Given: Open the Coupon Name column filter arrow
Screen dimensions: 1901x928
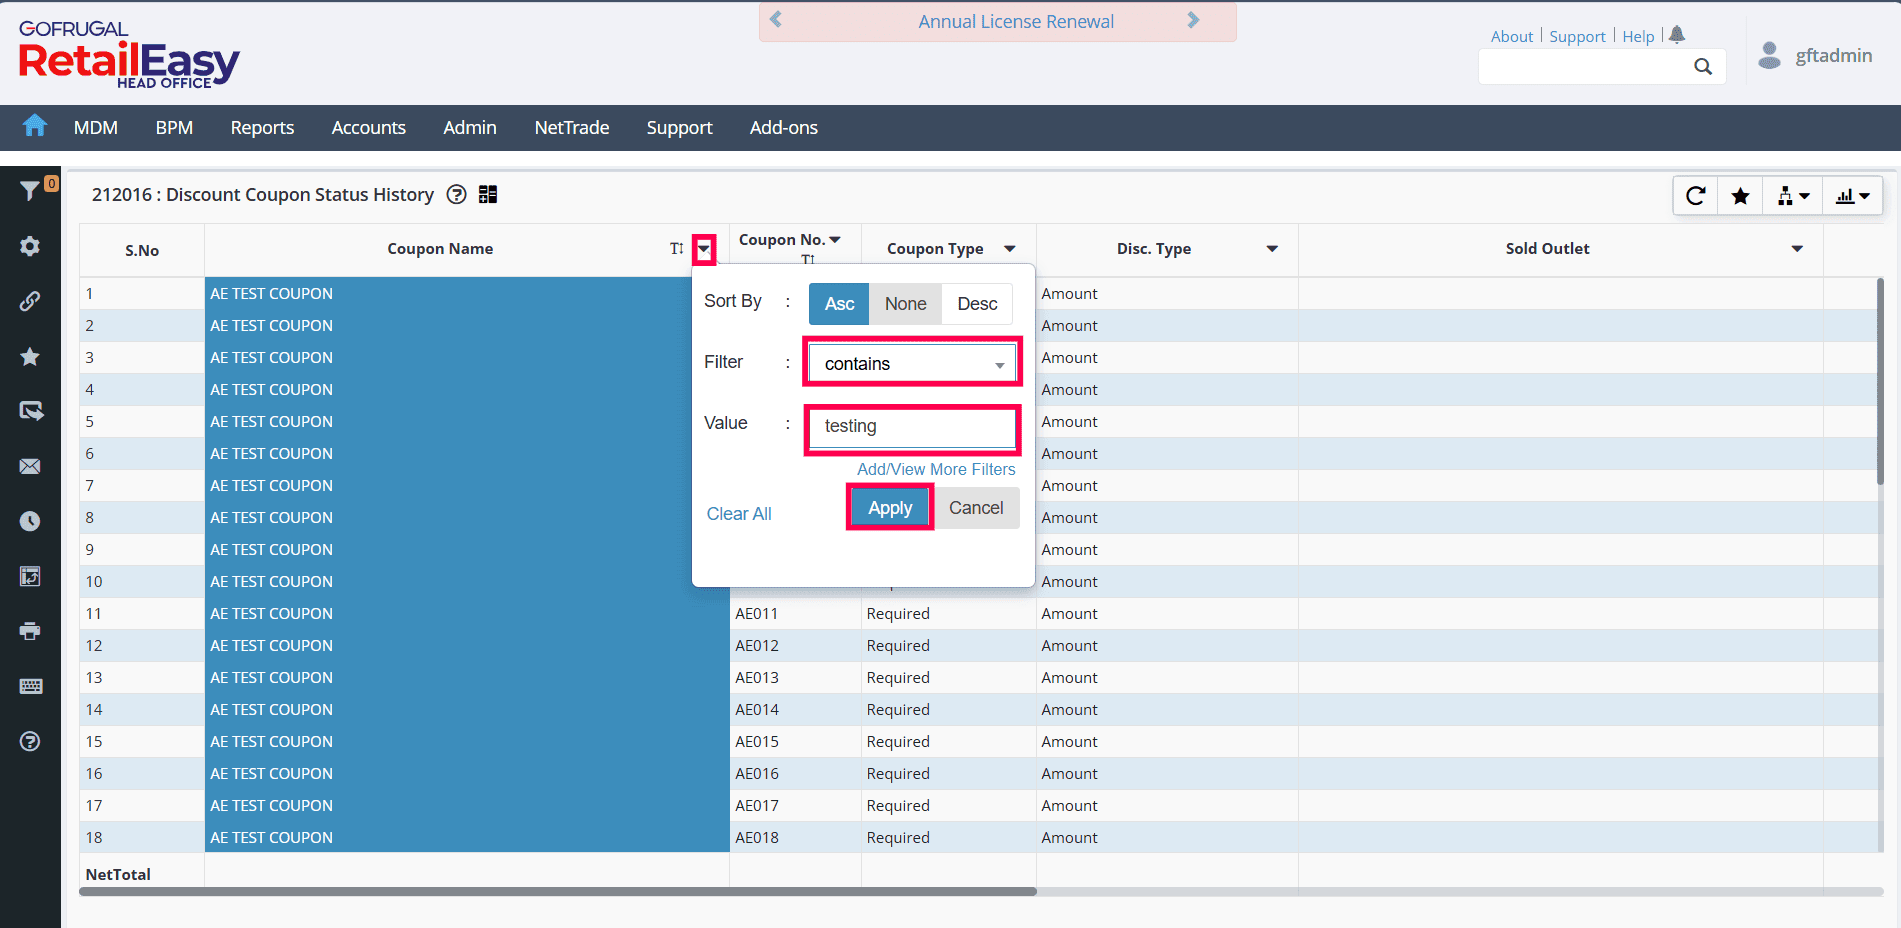Looking at the screenshot, I should [x=705, y=250].
